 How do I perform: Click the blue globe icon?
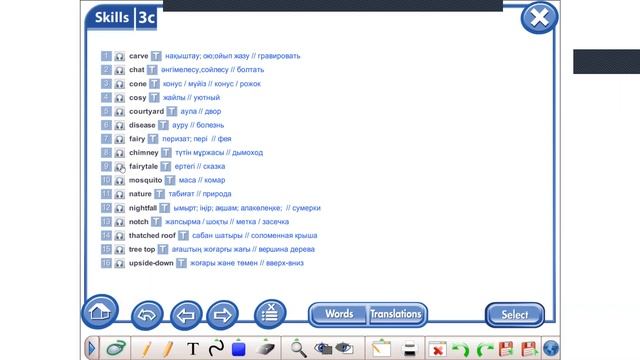[x=551, y=349]
